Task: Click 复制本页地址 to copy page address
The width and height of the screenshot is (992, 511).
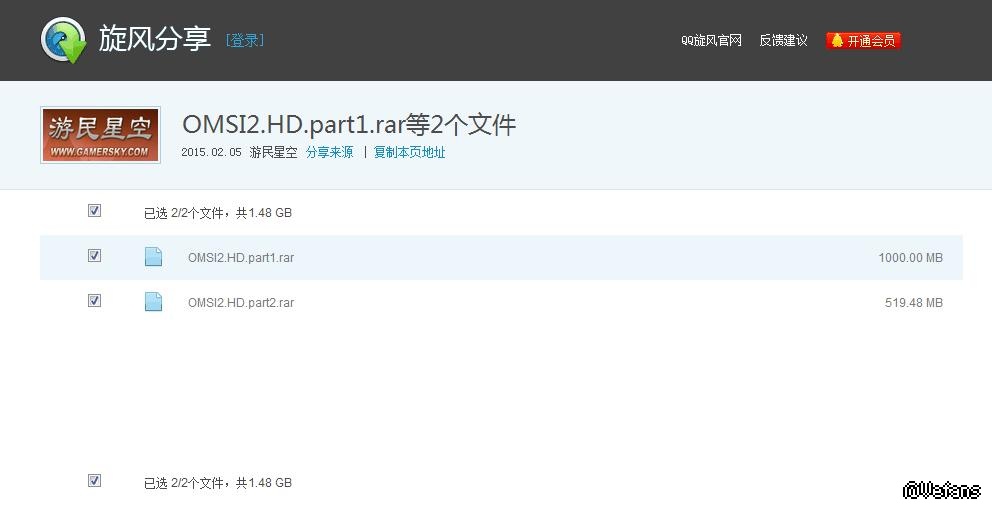Action: point(409,152)
